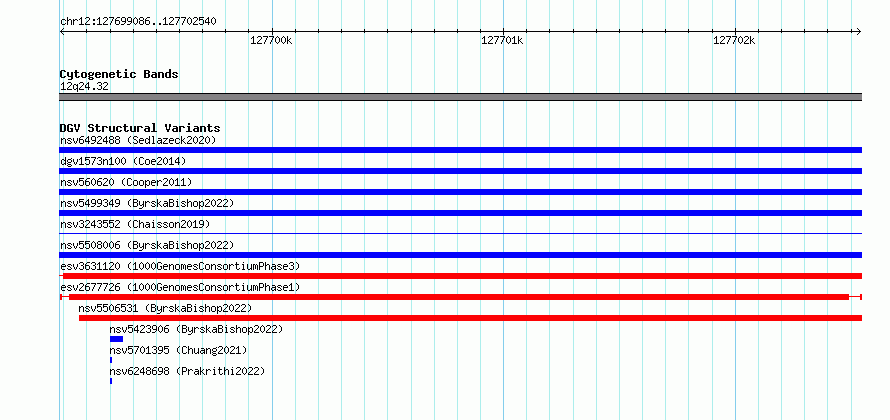
Task: Click esv2677726 (1000GenomesConsortiumPhase1) label
Action: 180,287
